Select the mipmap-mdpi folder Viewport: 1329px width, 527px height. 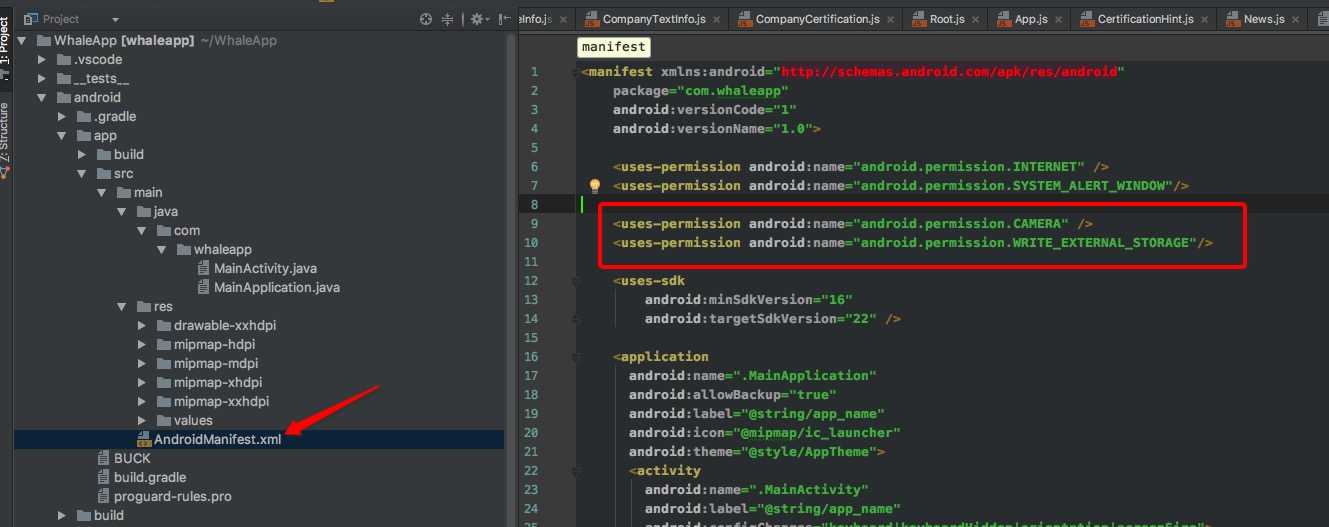215,364
